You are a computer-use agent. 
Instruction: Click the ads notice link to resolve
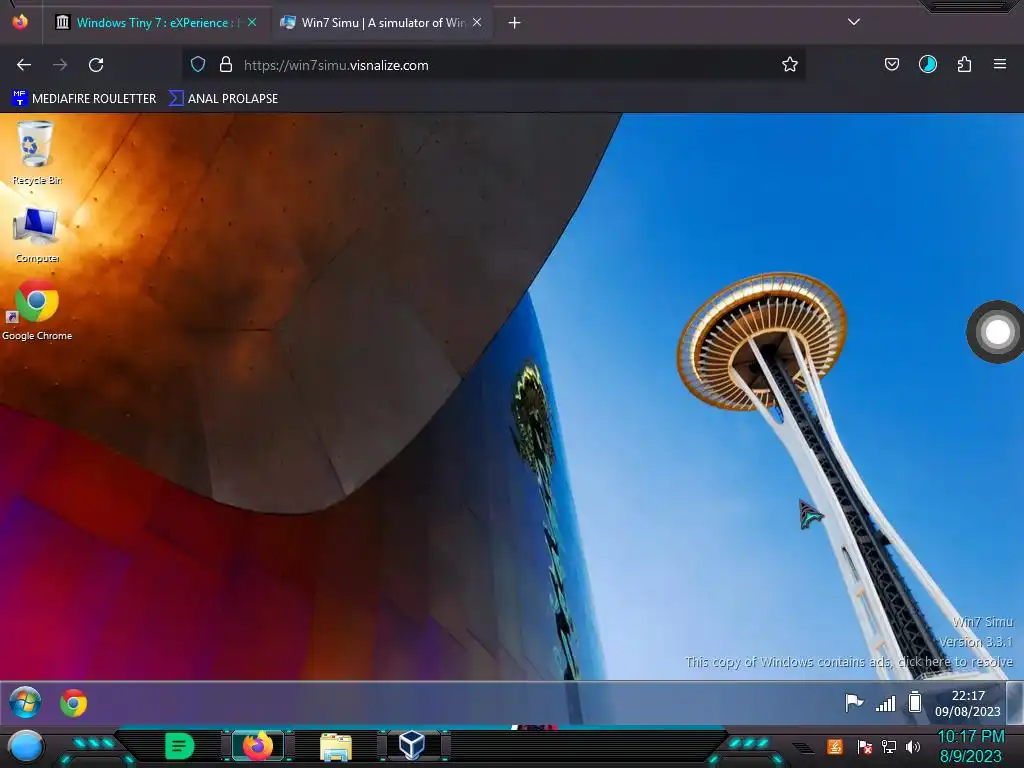point(849,662)
